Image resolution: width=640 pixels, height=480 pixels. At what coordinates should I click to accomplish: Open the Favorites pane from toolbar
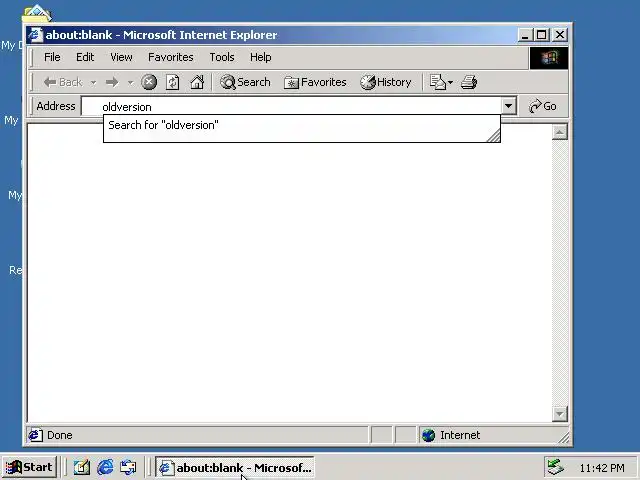tap(315, 82)
